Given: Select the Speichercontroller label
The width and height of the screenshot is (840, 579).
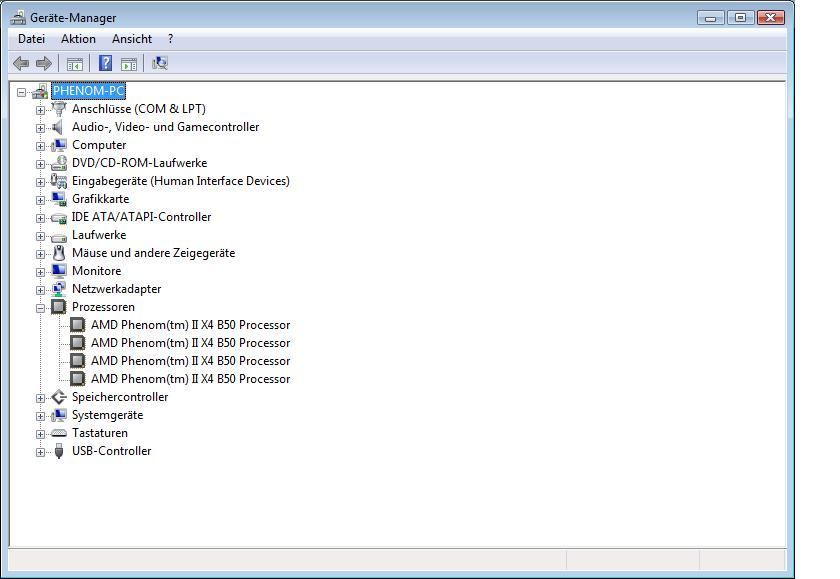Looking at the screenshot, I should coord(120,397).
